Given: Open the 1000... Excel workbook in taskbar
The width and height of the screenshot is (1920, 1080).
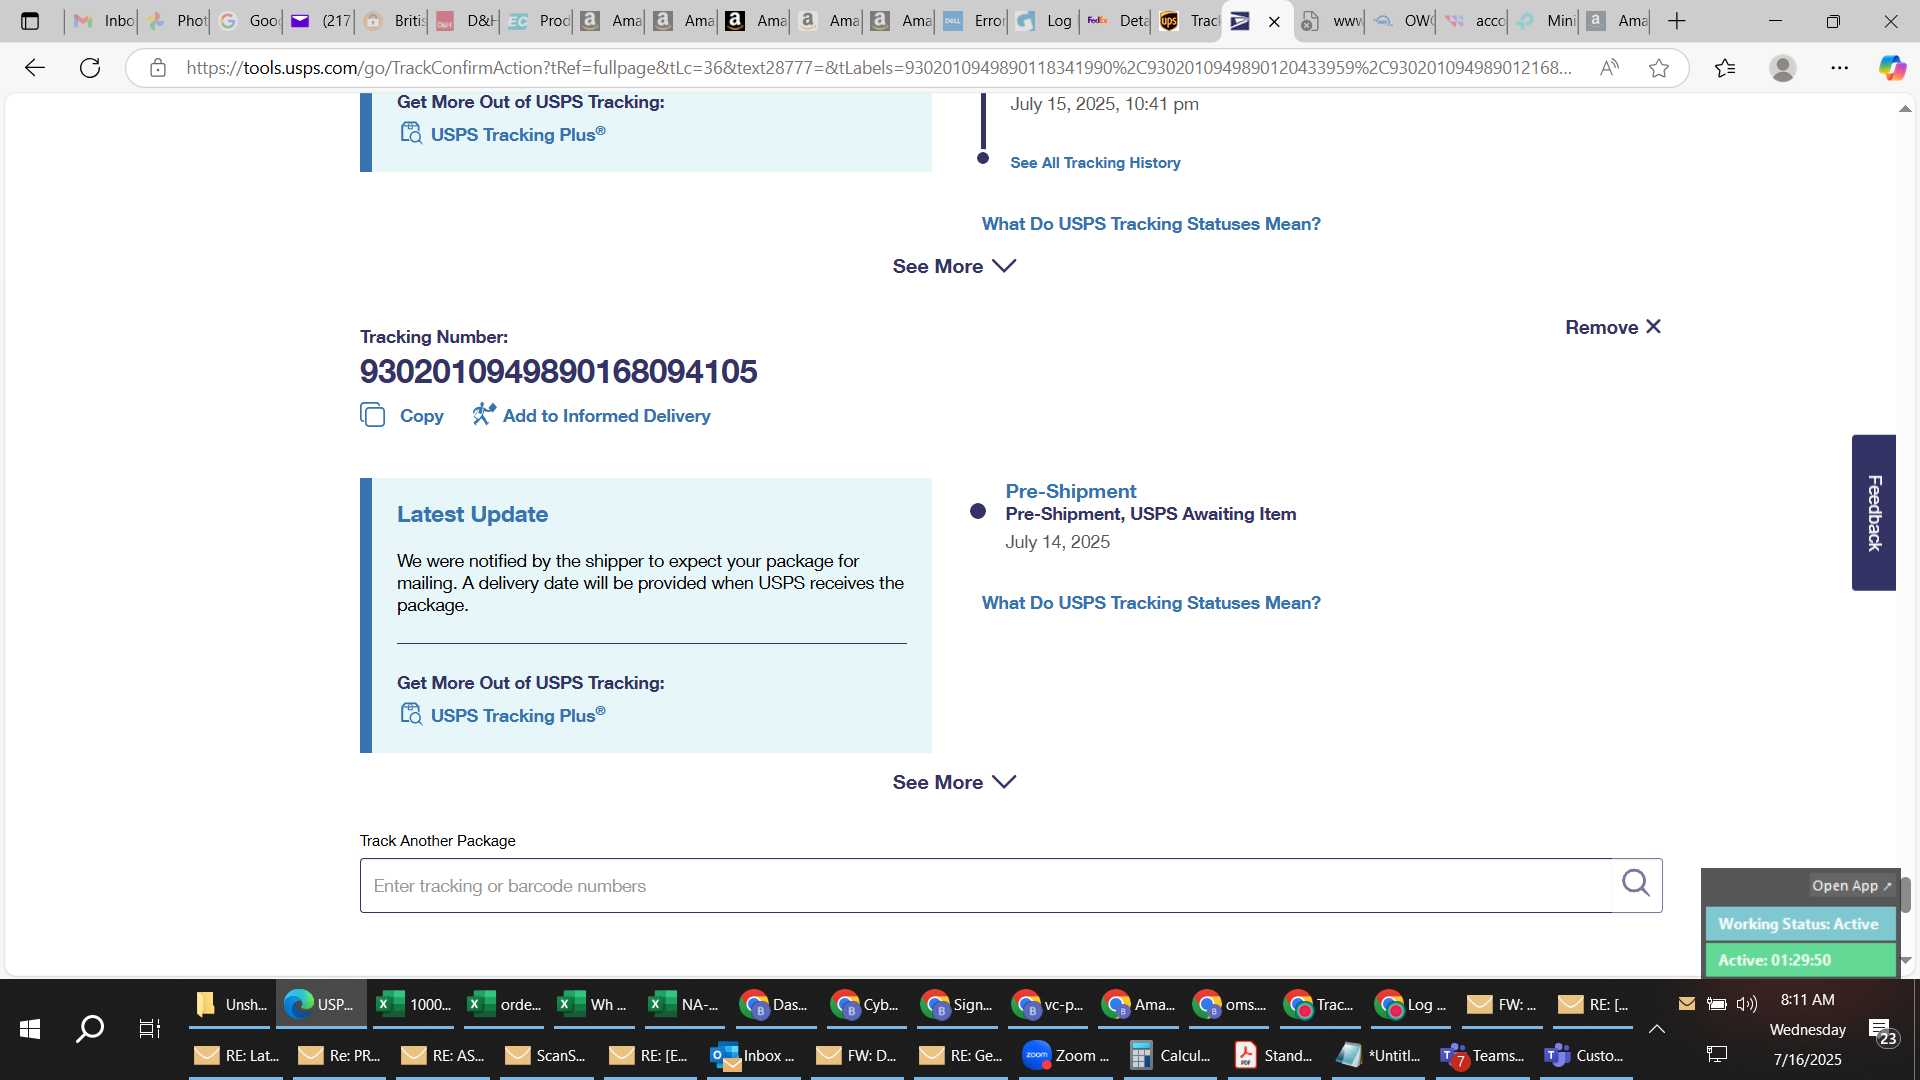Looking at the screenshot, I should [415, 1004].
